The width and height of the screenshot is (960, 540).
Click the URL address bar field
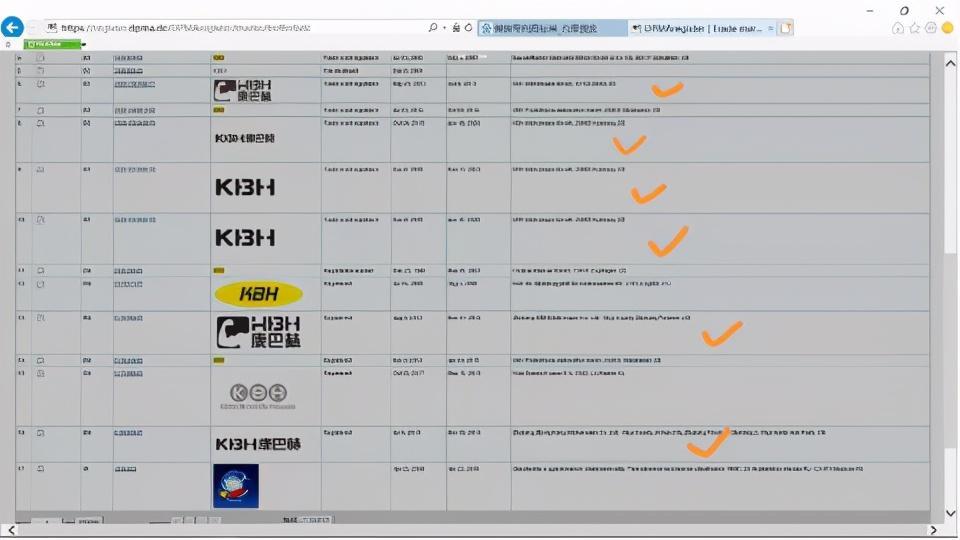pyautogui.click(x=230, y=28)
